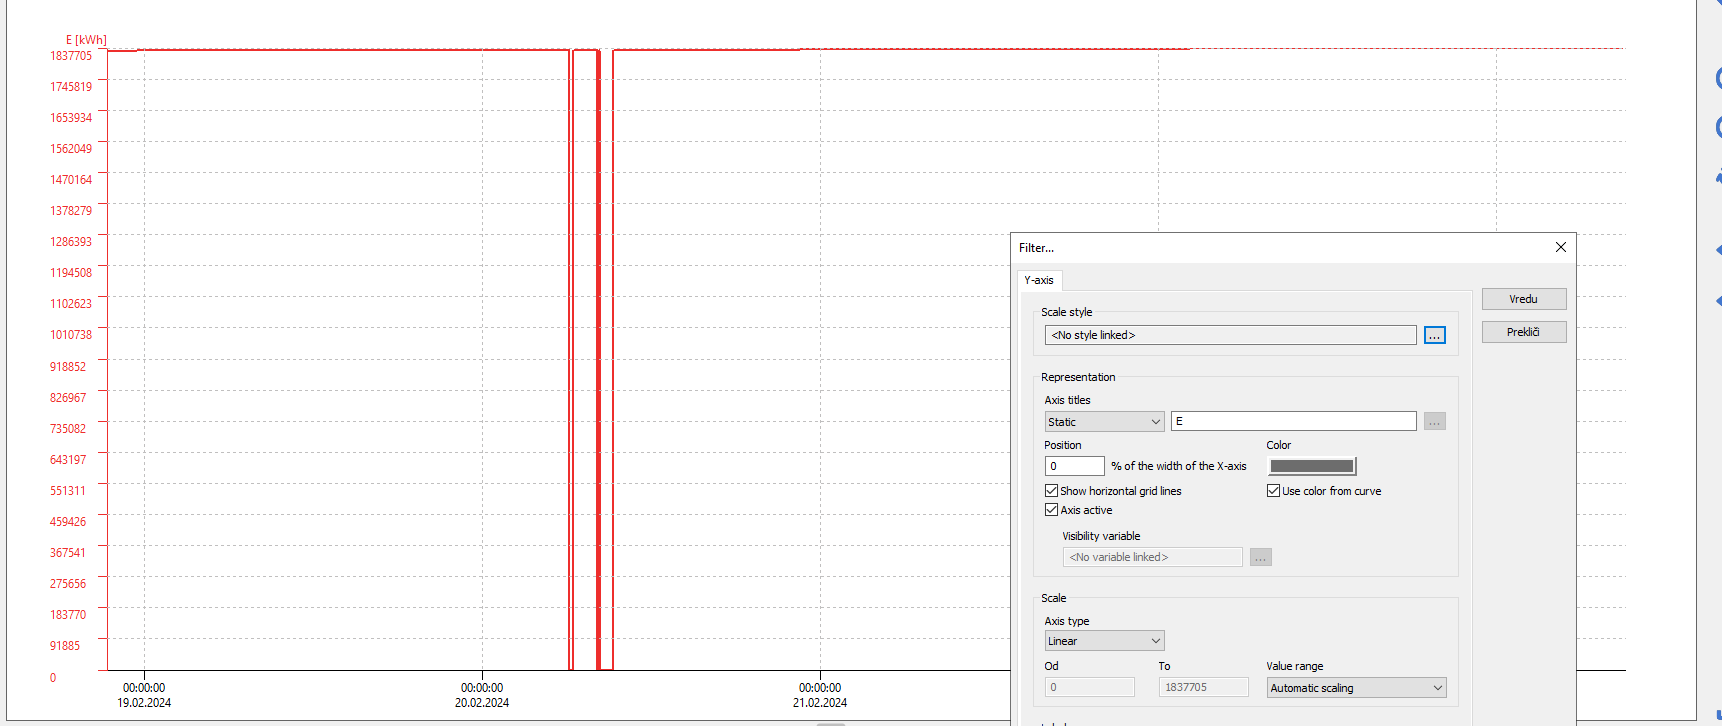Click the E [kWh] axis title

click(x=86, y=40)
